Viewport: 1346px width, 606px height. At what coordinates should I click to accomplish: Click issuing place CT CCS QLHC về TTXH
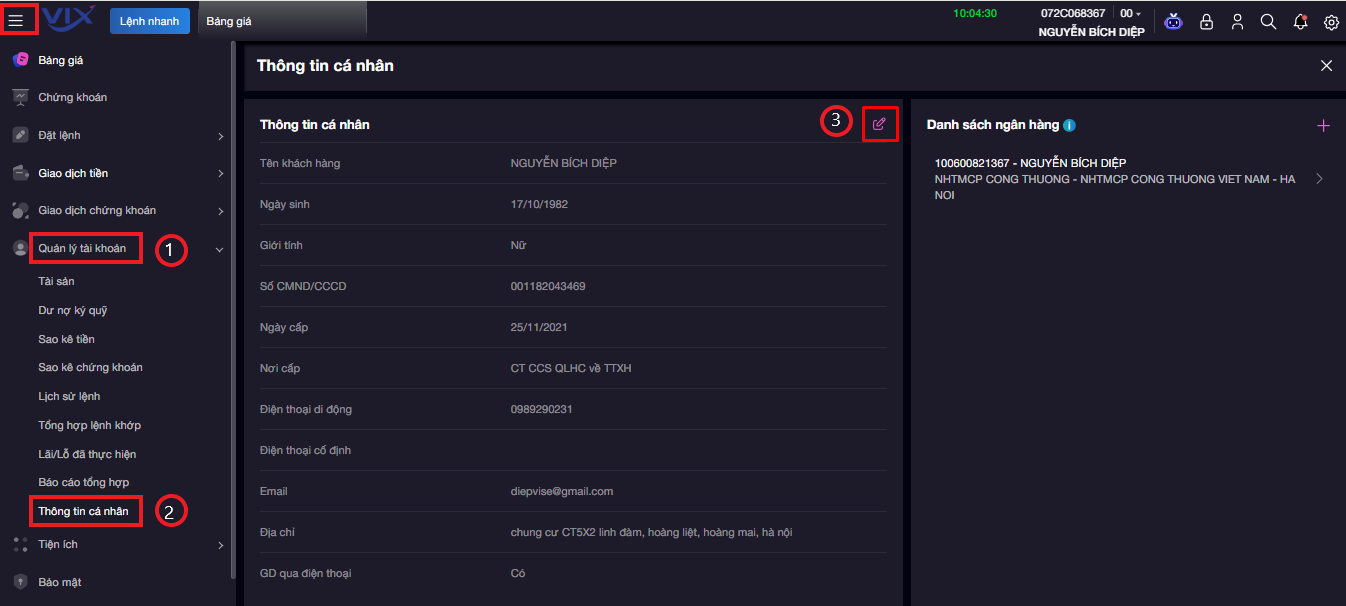point(571,368)
